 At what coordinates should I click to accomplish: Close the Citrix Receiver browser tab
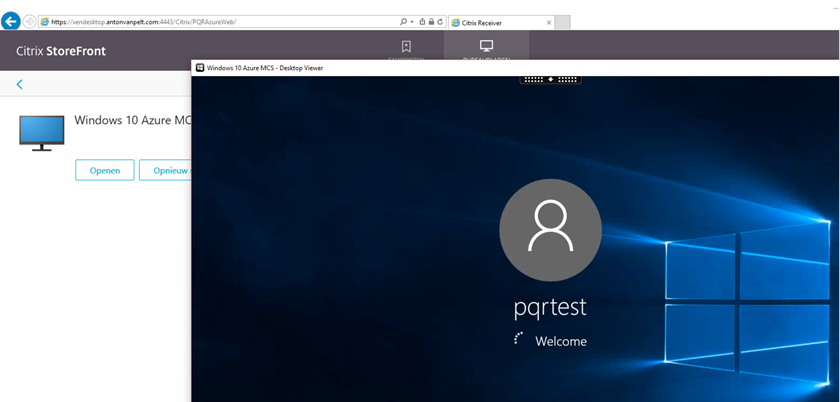point(549,23)
